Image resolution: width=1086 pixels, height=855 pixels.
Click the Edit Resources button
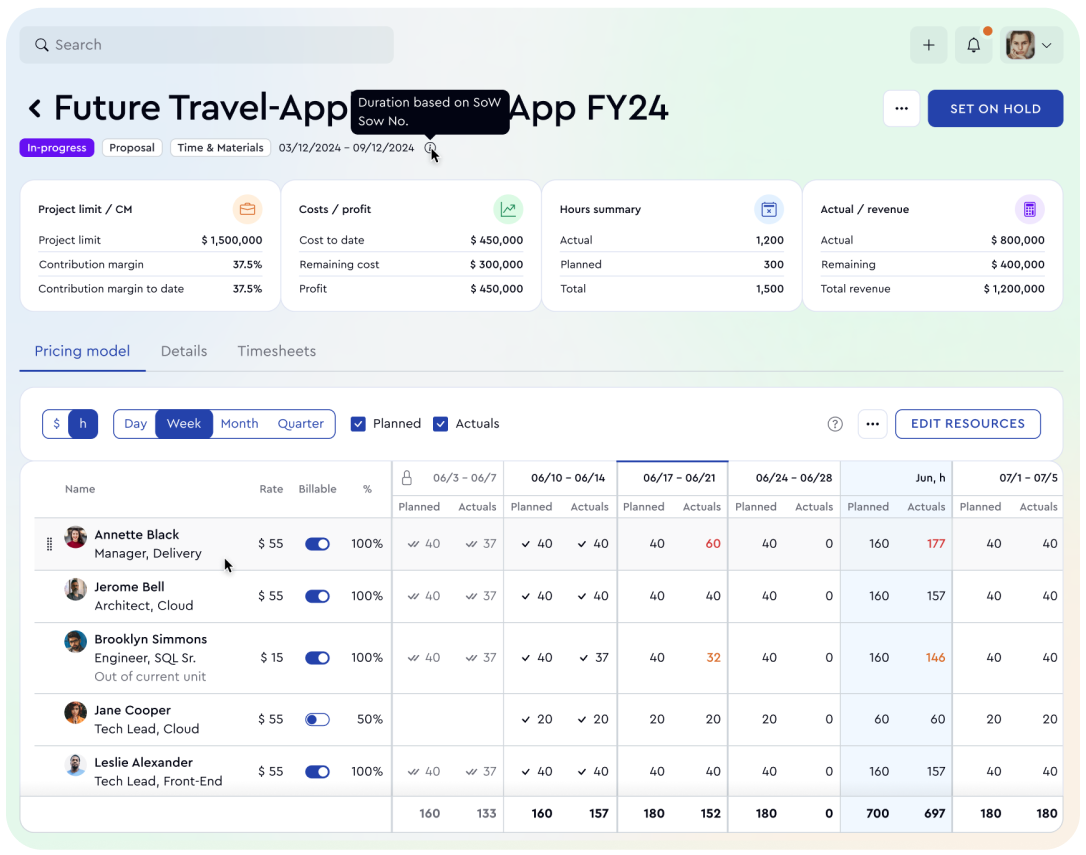click(968, 424)
